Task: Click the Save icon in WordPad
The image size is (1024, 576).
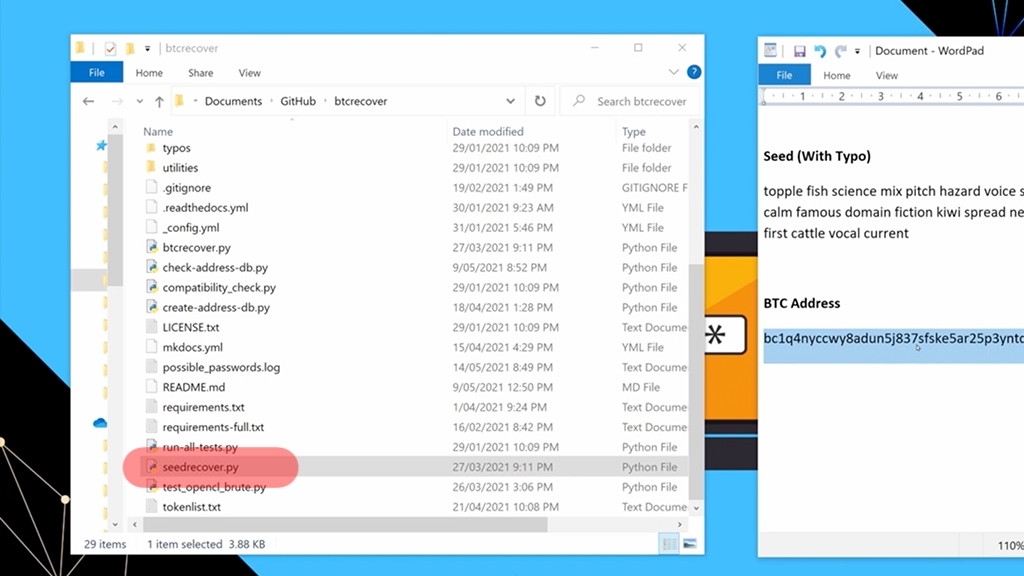Action: (x=800, y=51)
